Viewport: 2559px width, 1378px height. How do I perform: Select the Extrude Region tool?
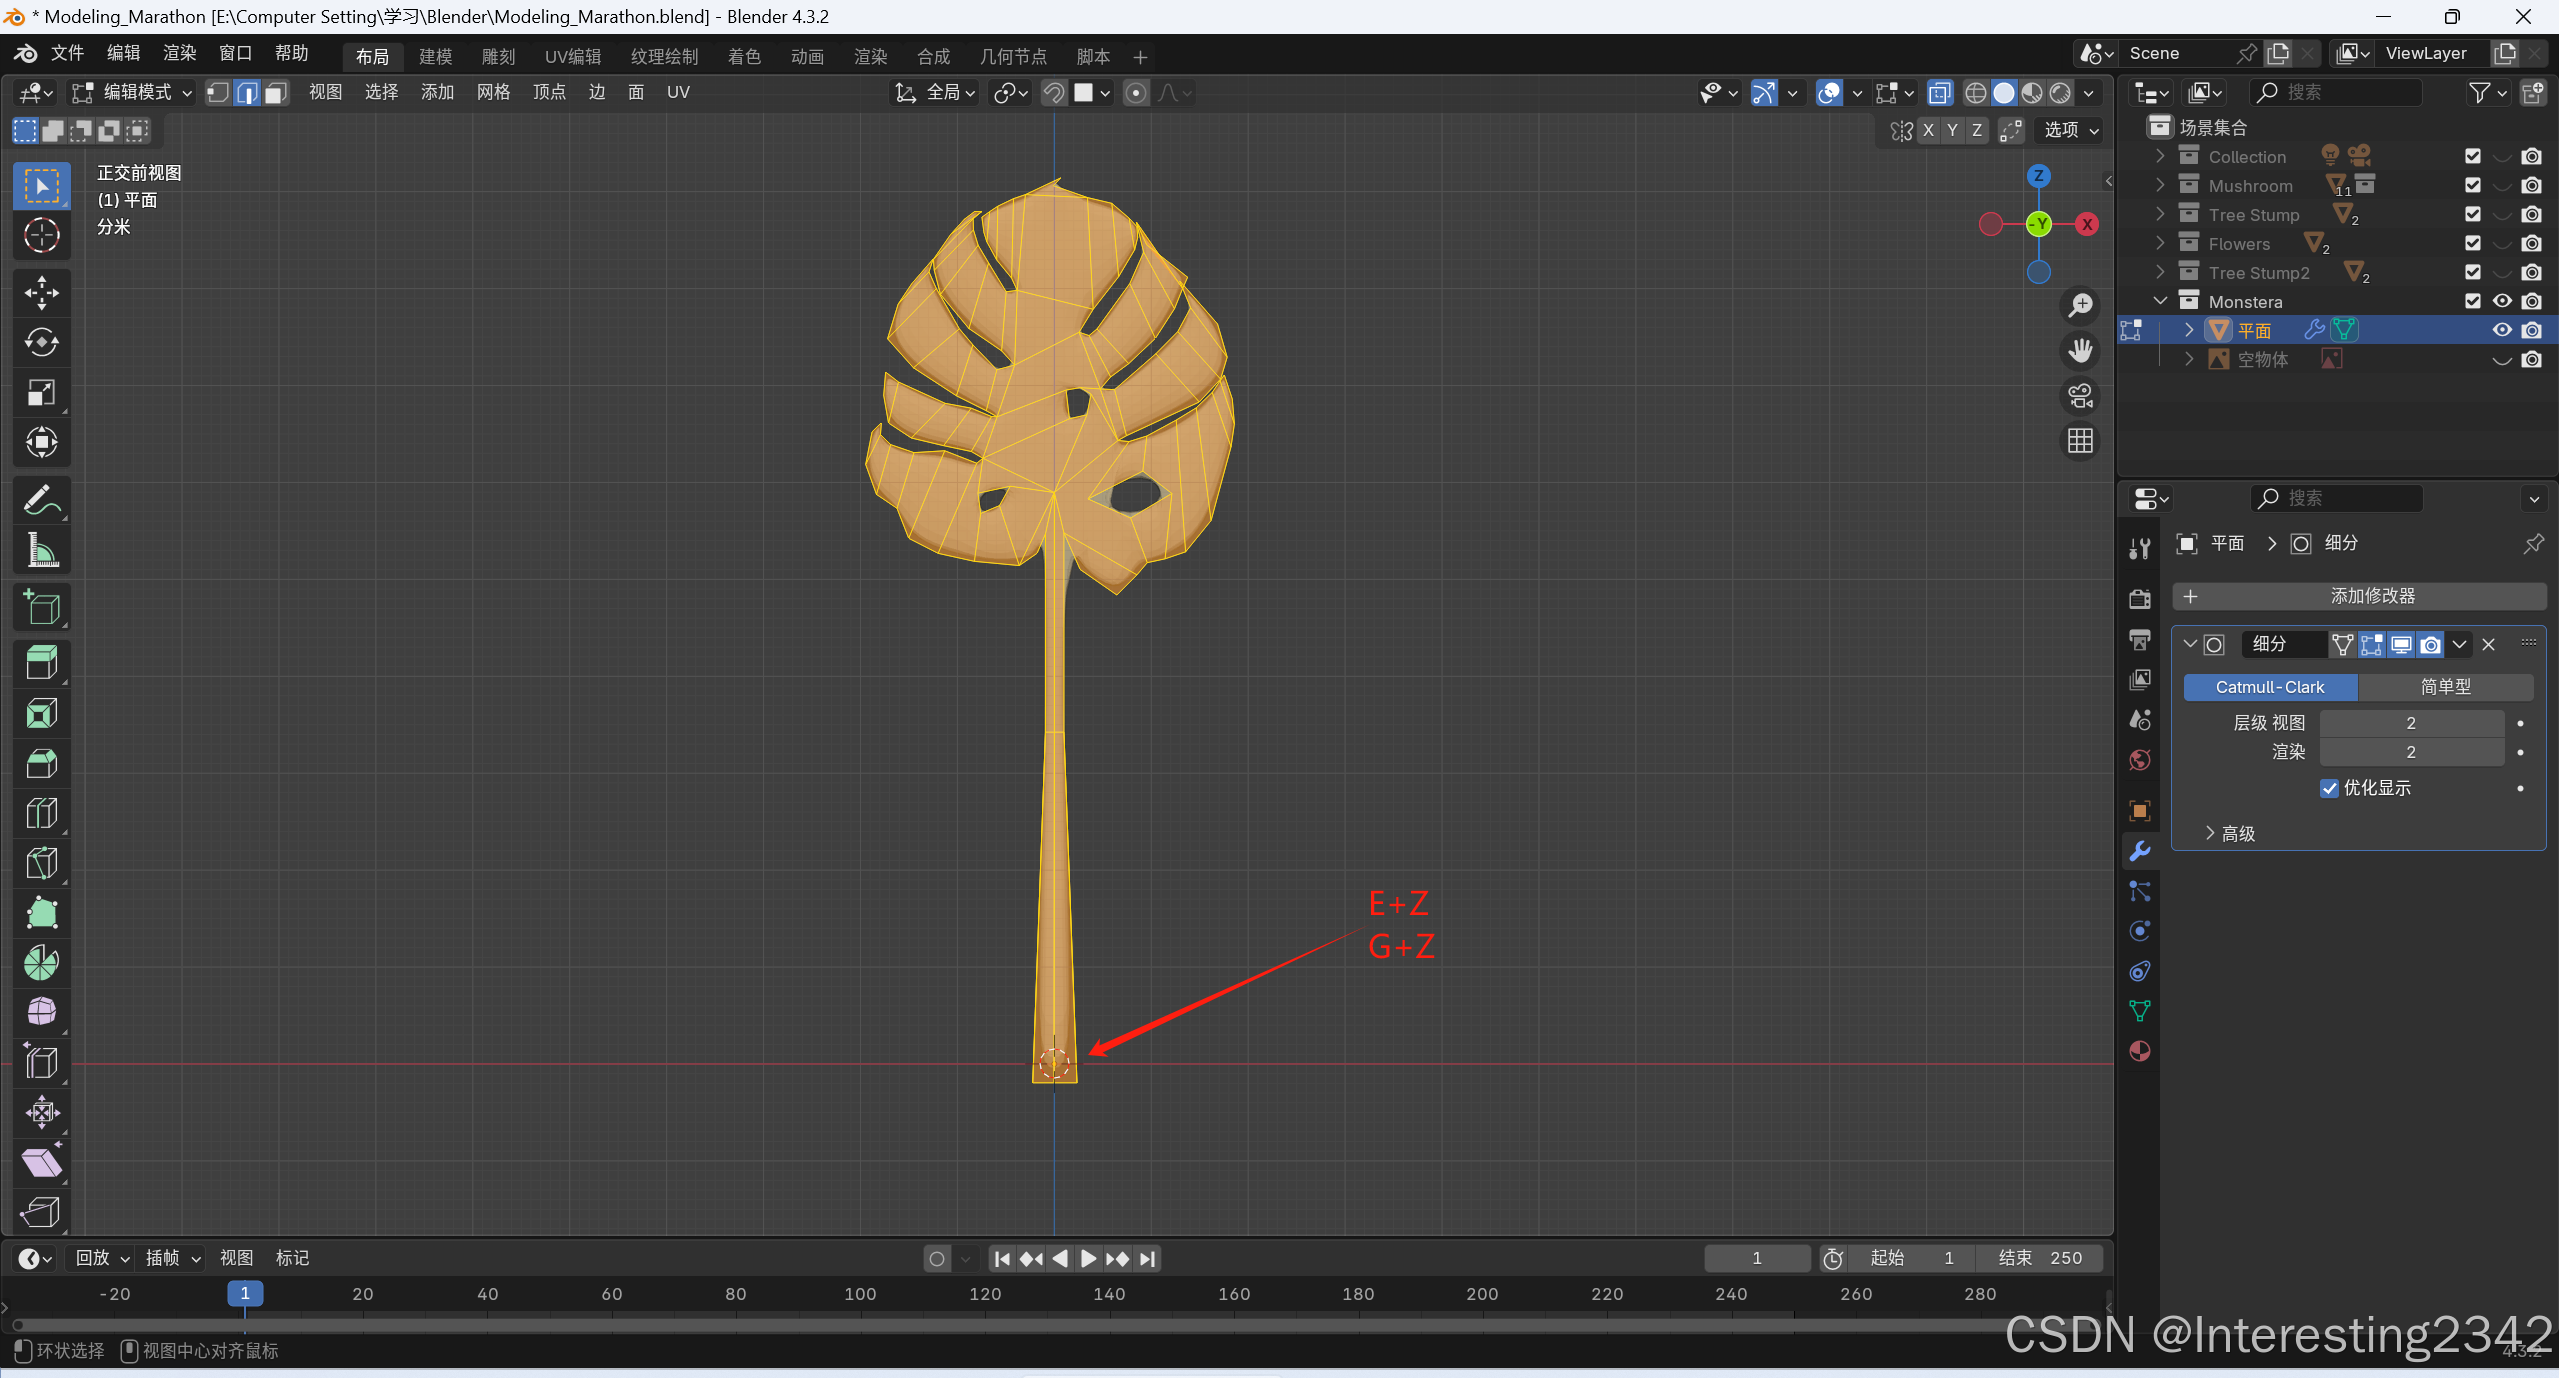41,663
